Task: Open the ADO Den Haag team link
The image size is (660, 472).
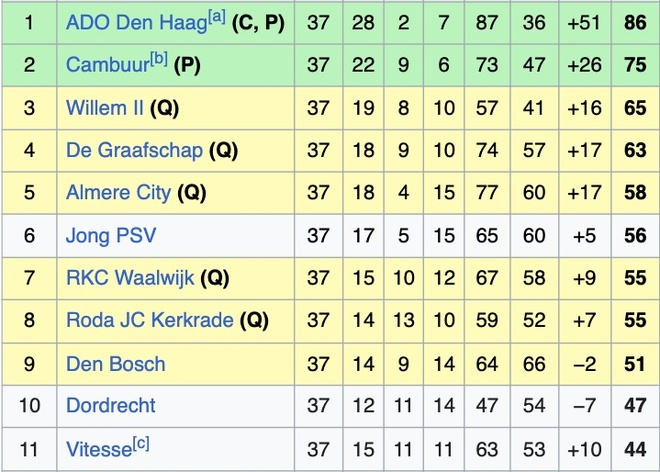Action: click(x=135, y=22)
